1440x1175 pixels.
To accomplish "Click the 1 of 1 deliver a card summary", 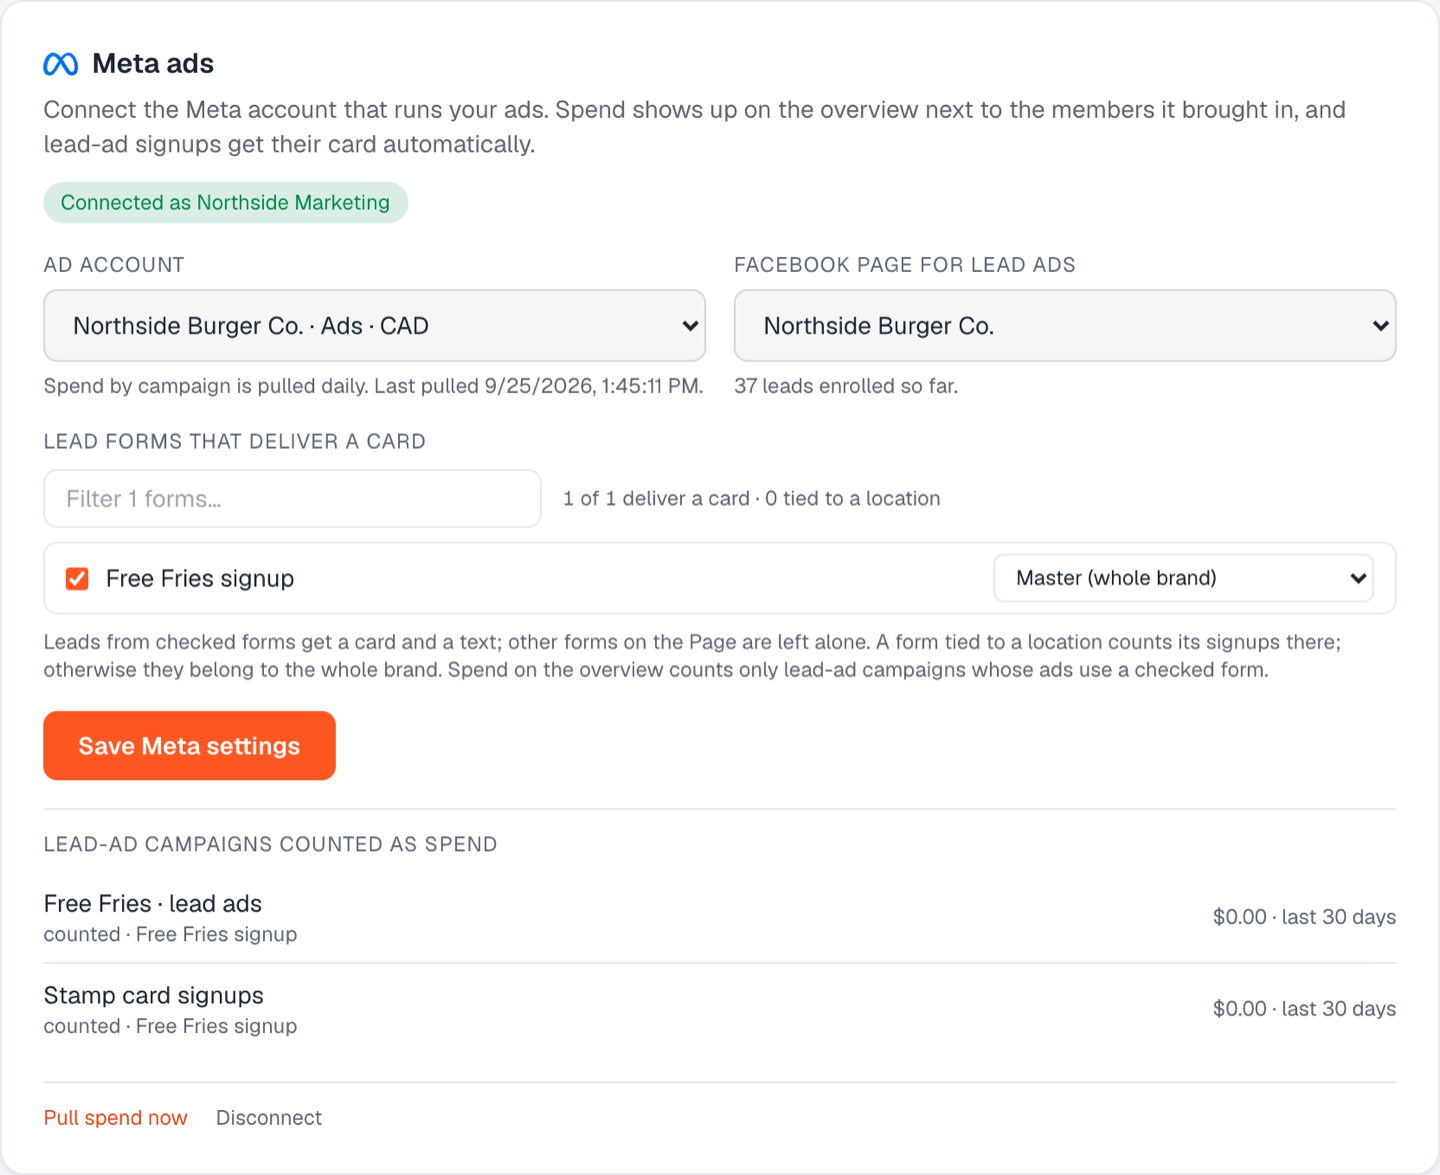I will (x=751, y=499).
